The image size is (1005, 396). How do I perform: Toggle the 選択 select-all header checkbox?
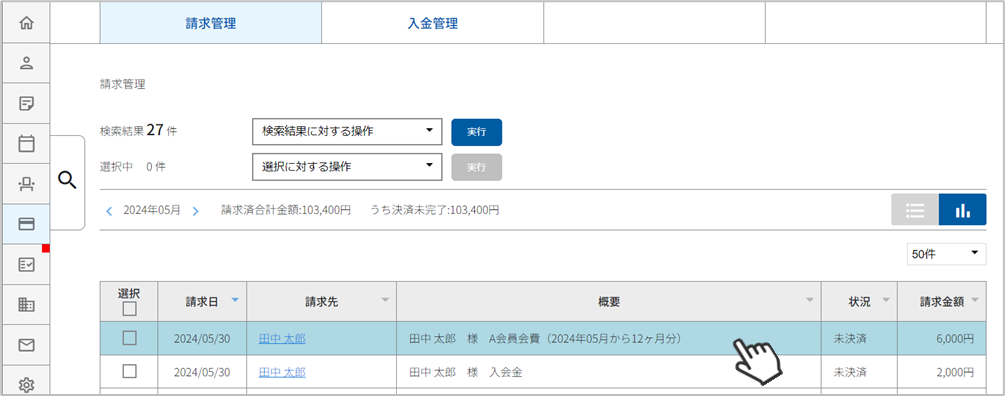click(129, 309)
